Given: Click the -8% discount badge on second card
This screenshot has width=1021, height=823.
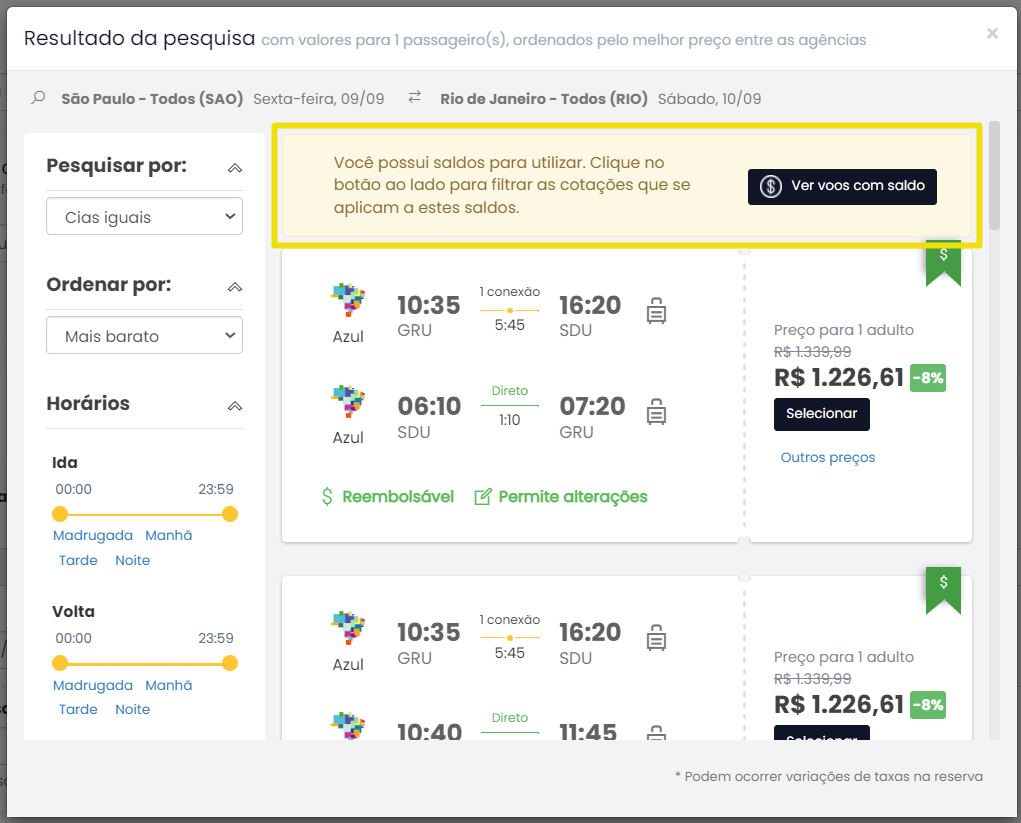Looking at the screenshot, I should (928, 705).
